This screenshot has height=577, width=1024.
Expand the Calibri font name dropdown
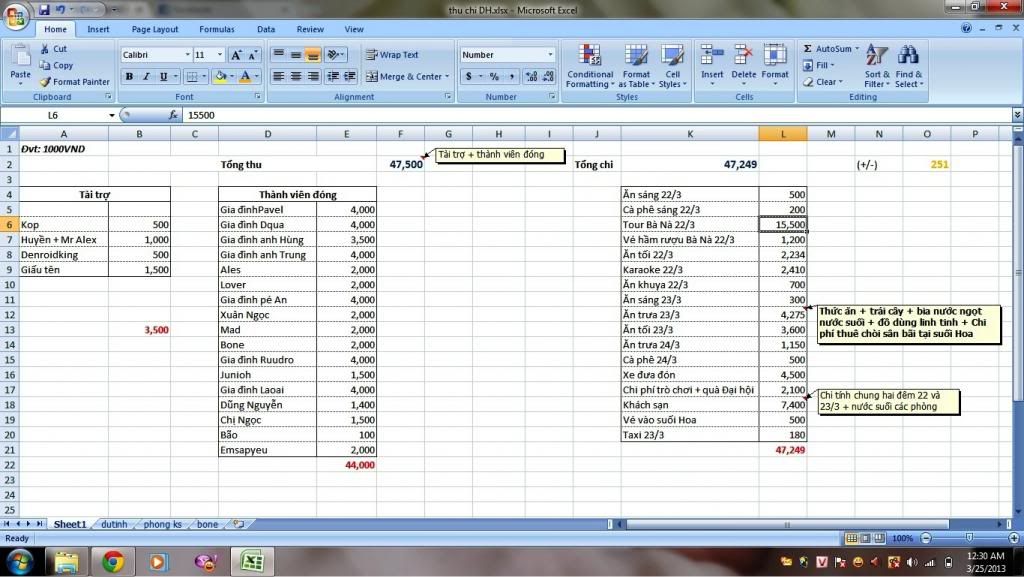point(187,55)
